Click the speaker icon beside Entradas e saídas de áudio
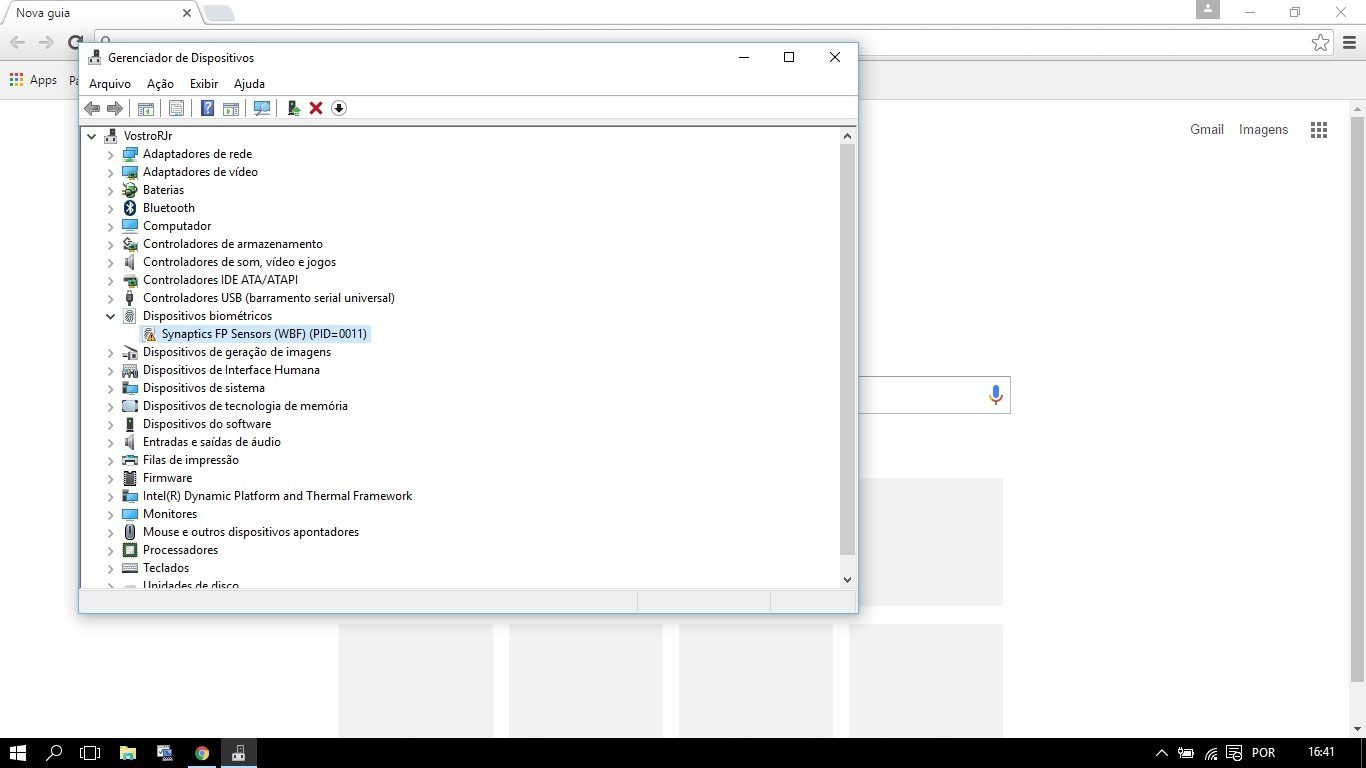1366x768 pixels. click(129, 442)
